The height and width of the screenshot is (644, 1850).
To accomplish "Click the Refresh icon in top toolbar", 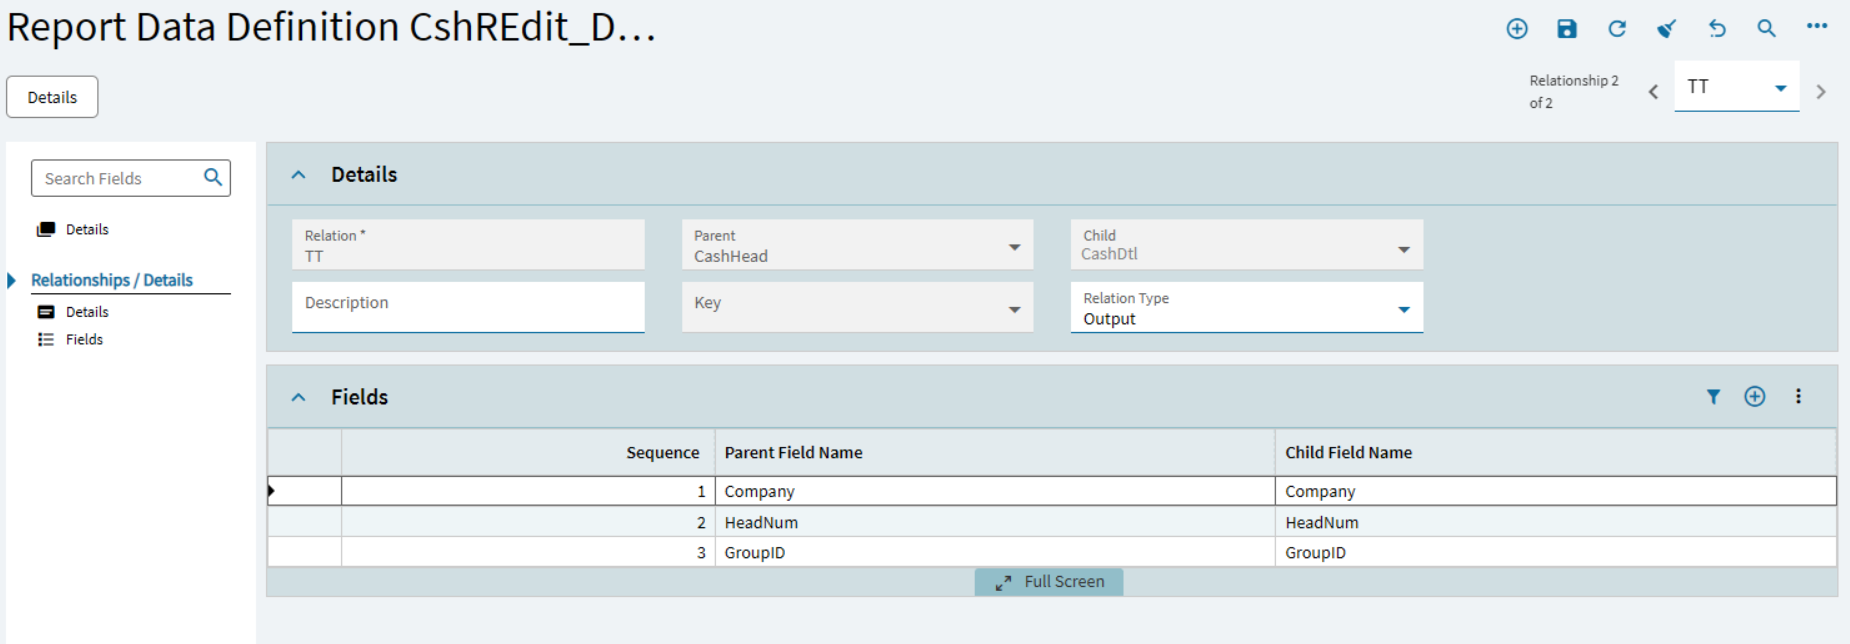I will 1617,29.
